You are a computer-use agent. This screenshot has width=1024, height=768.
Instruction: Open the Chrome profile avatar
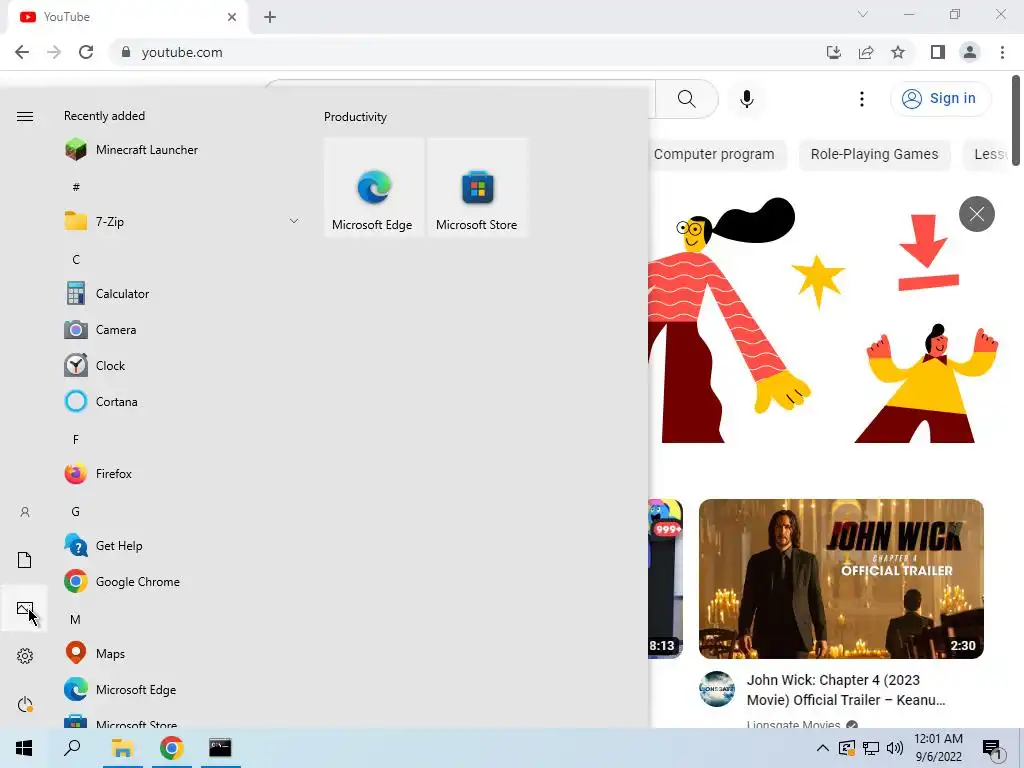pyautogui.click(x=970, y=52)
